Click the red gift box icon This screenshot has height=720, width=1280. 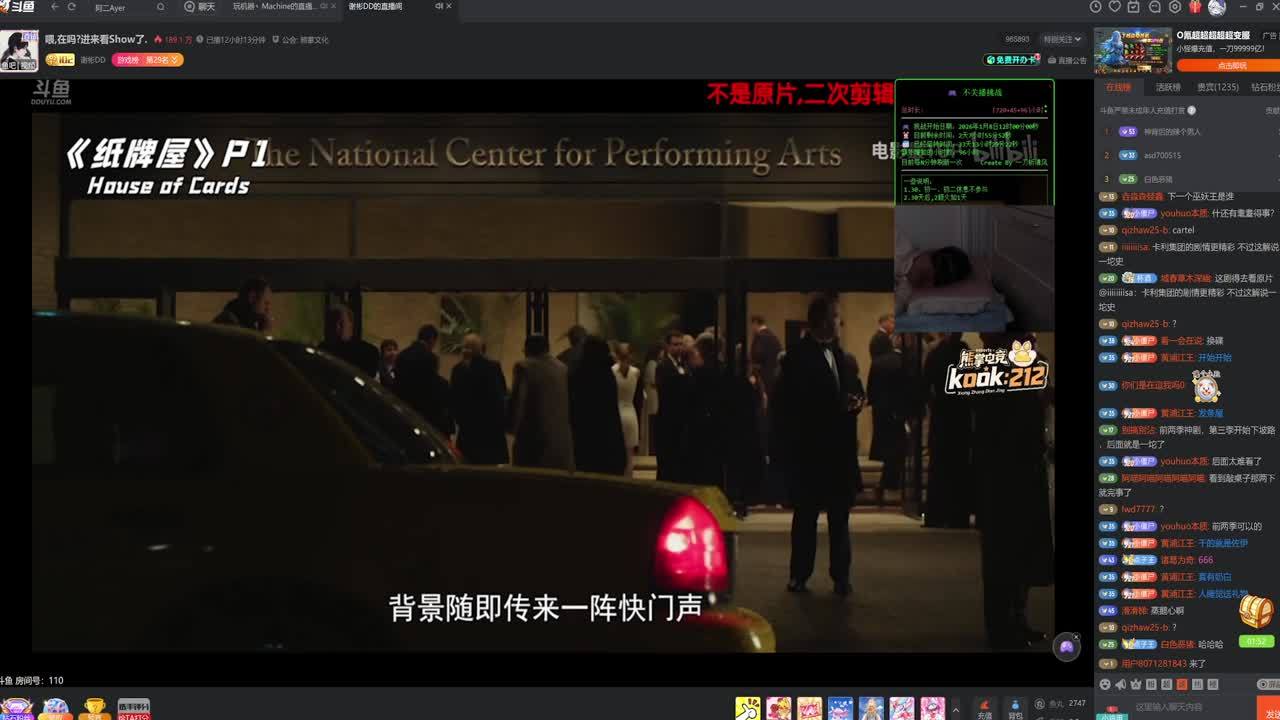click(x=1195, y=7)
